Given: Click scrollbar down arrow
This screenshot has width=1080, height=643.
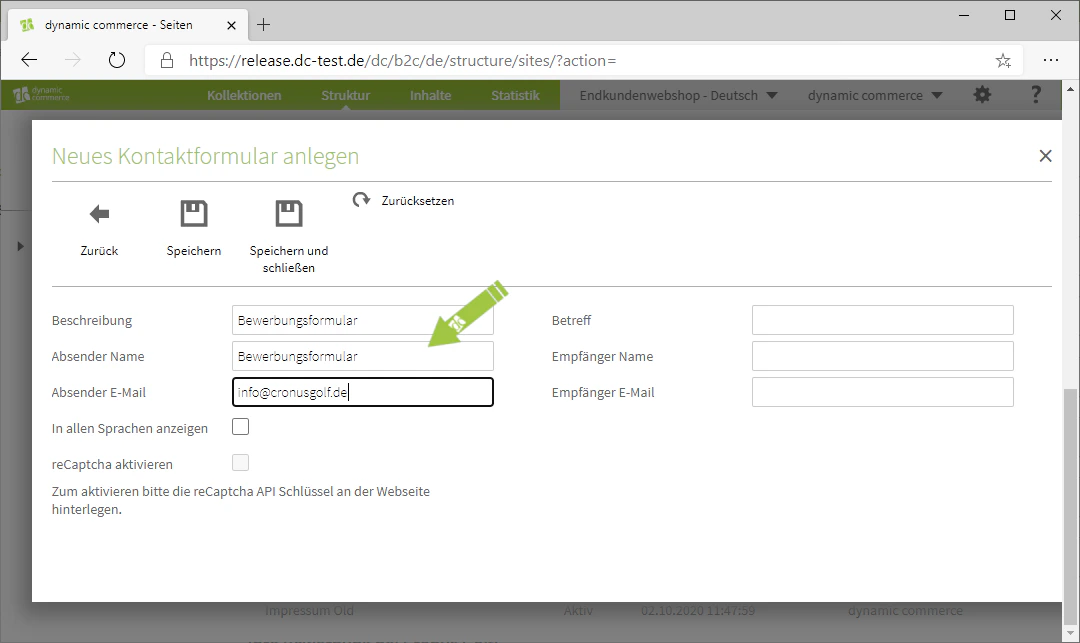Looking at the screenshot, I should click(x=1070, y=633).
